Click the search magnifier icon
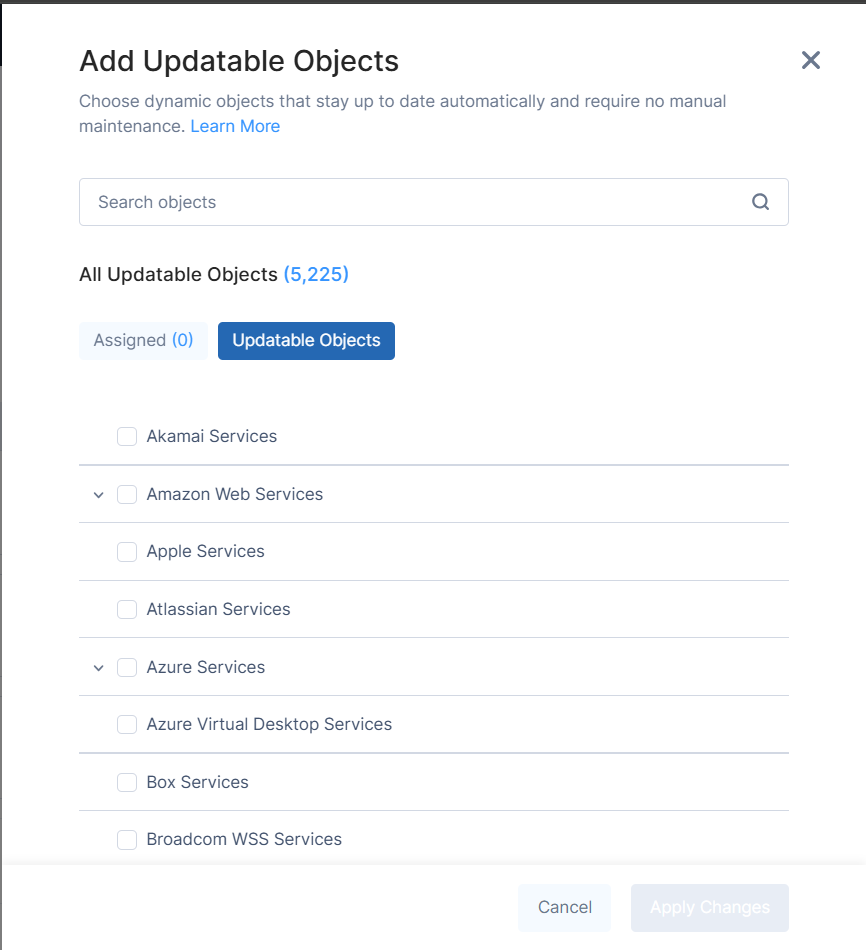866x950 pixels. (760, 202)
